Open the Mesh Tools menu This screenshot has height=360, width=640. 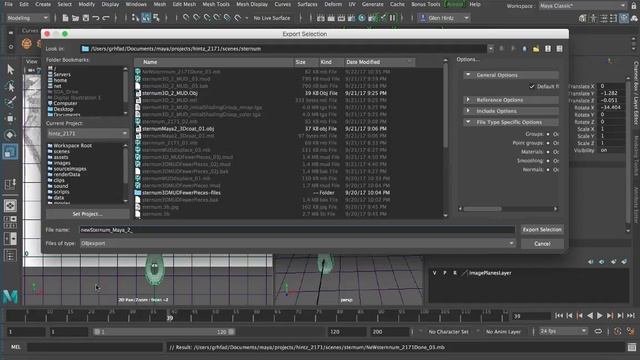tap(216, 4)
